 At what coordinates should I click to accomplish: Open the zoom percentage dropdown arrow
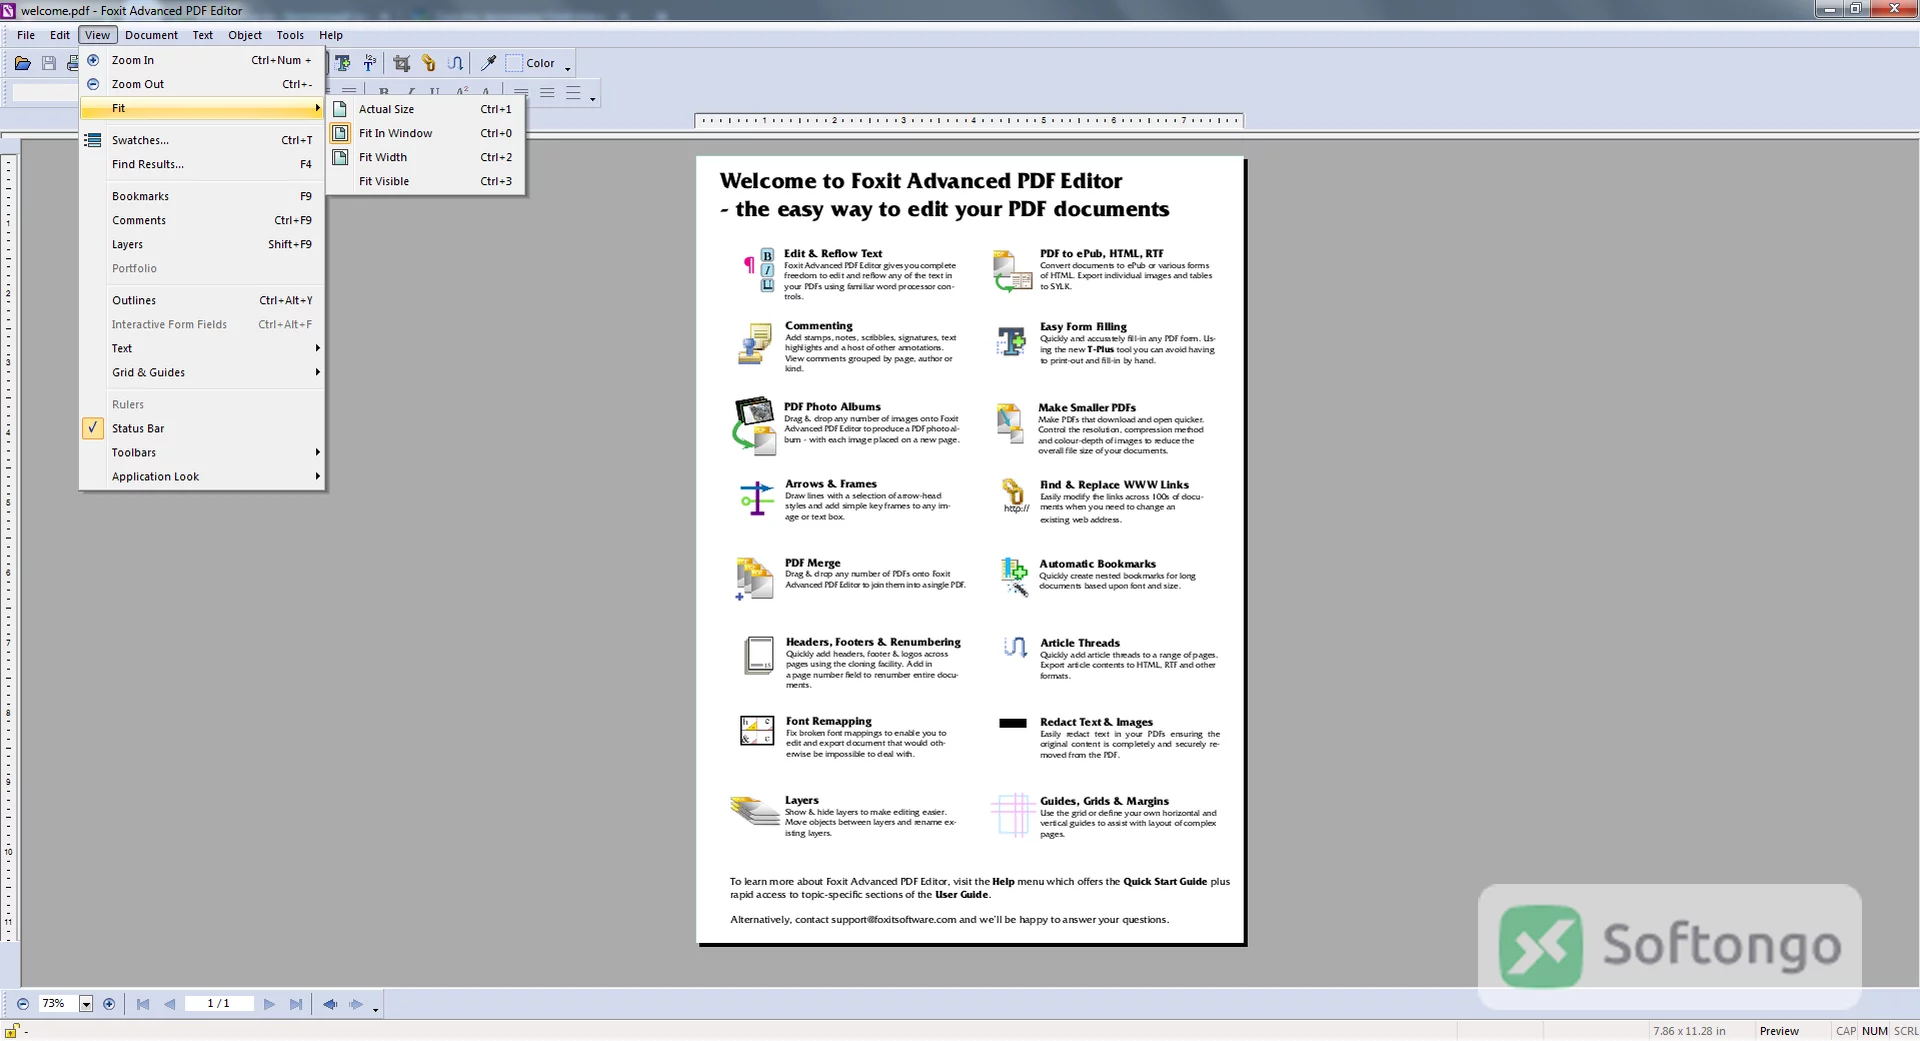(x=86, y=1004)
